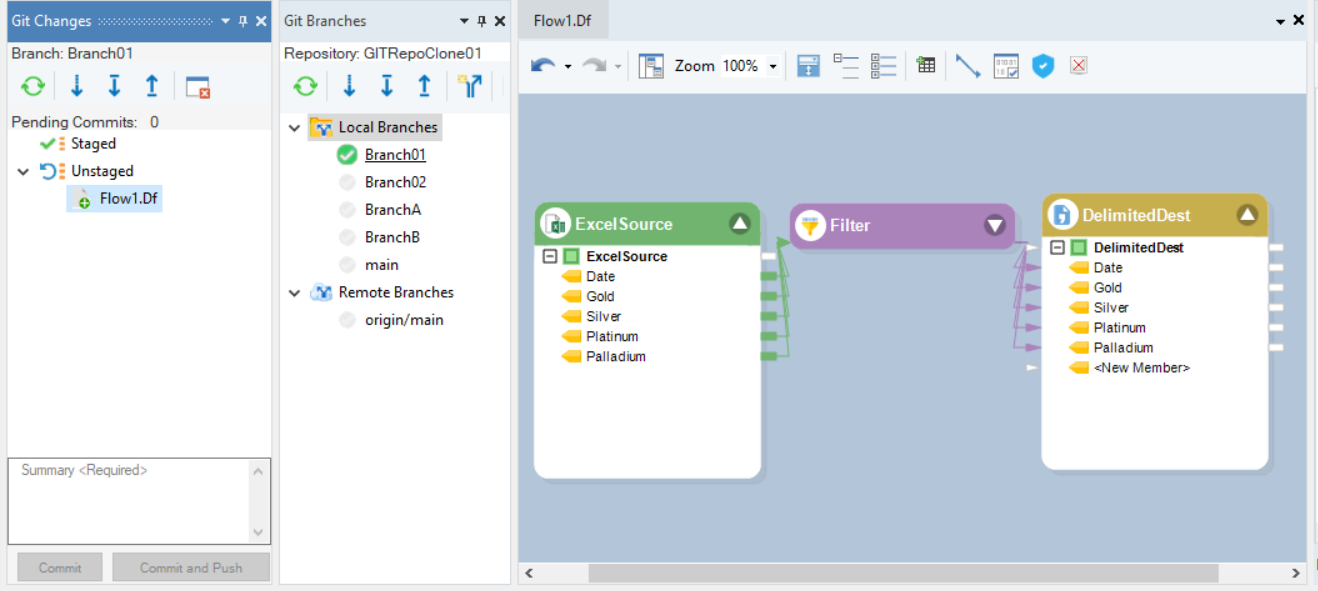Click the discard changes window icon in Git Changes

tap(198, 87)
